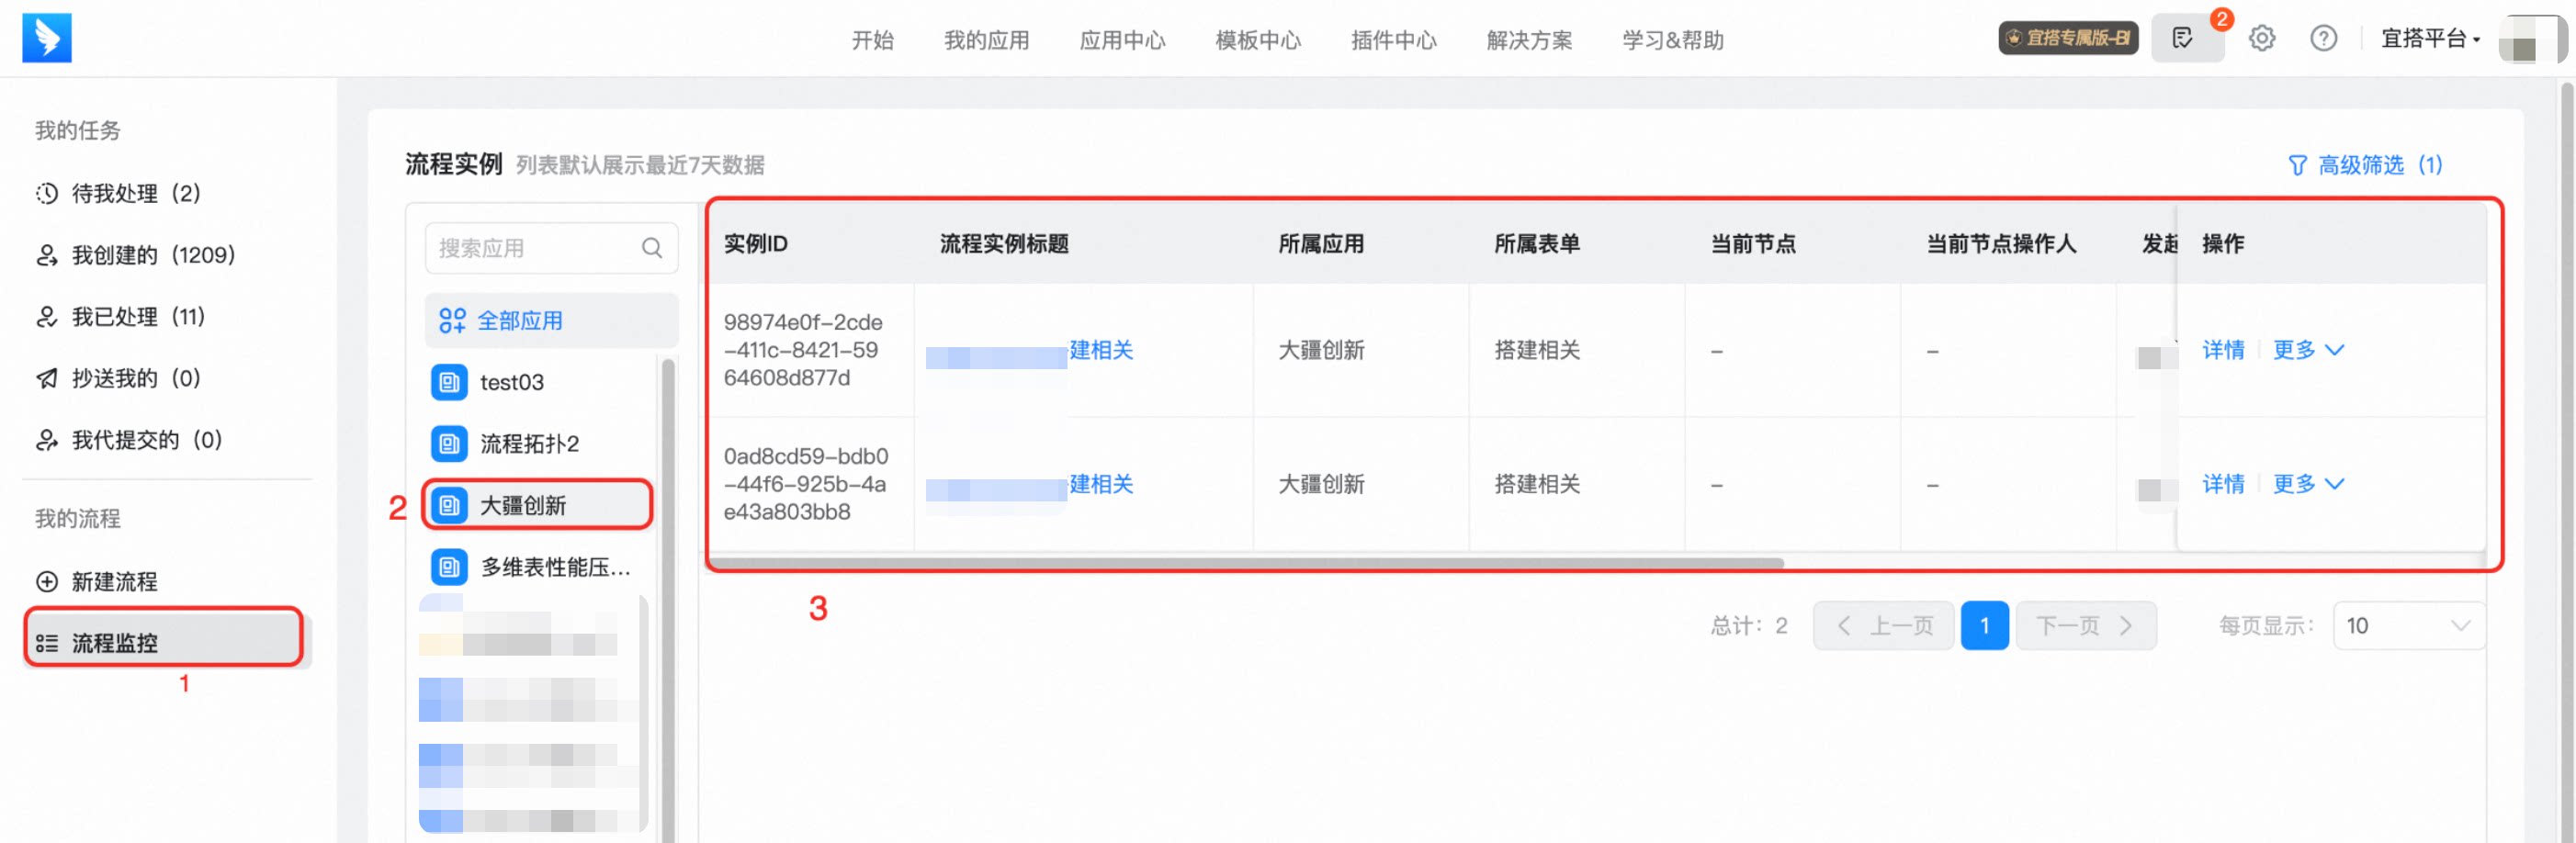Viewport: 2576px width, 843px height.
Task: Click the 高级筛选 filter icon
Action: tap(2297, 165)
